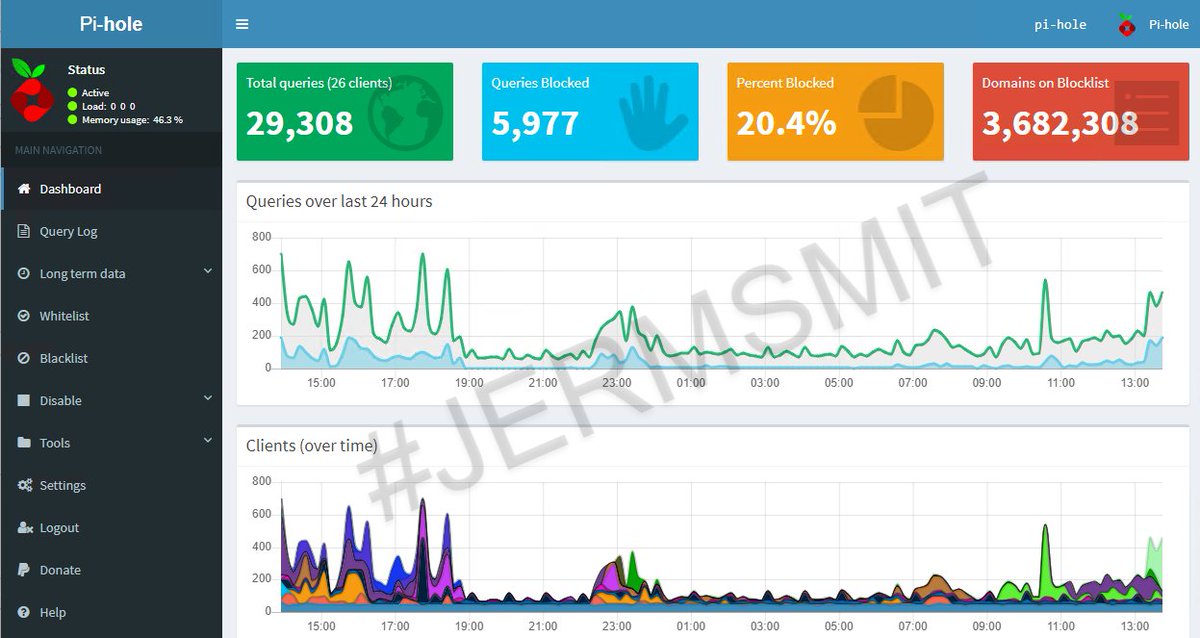Click the pi-hole hostname text in header

pyautogui.click(x=1060, y=25)
